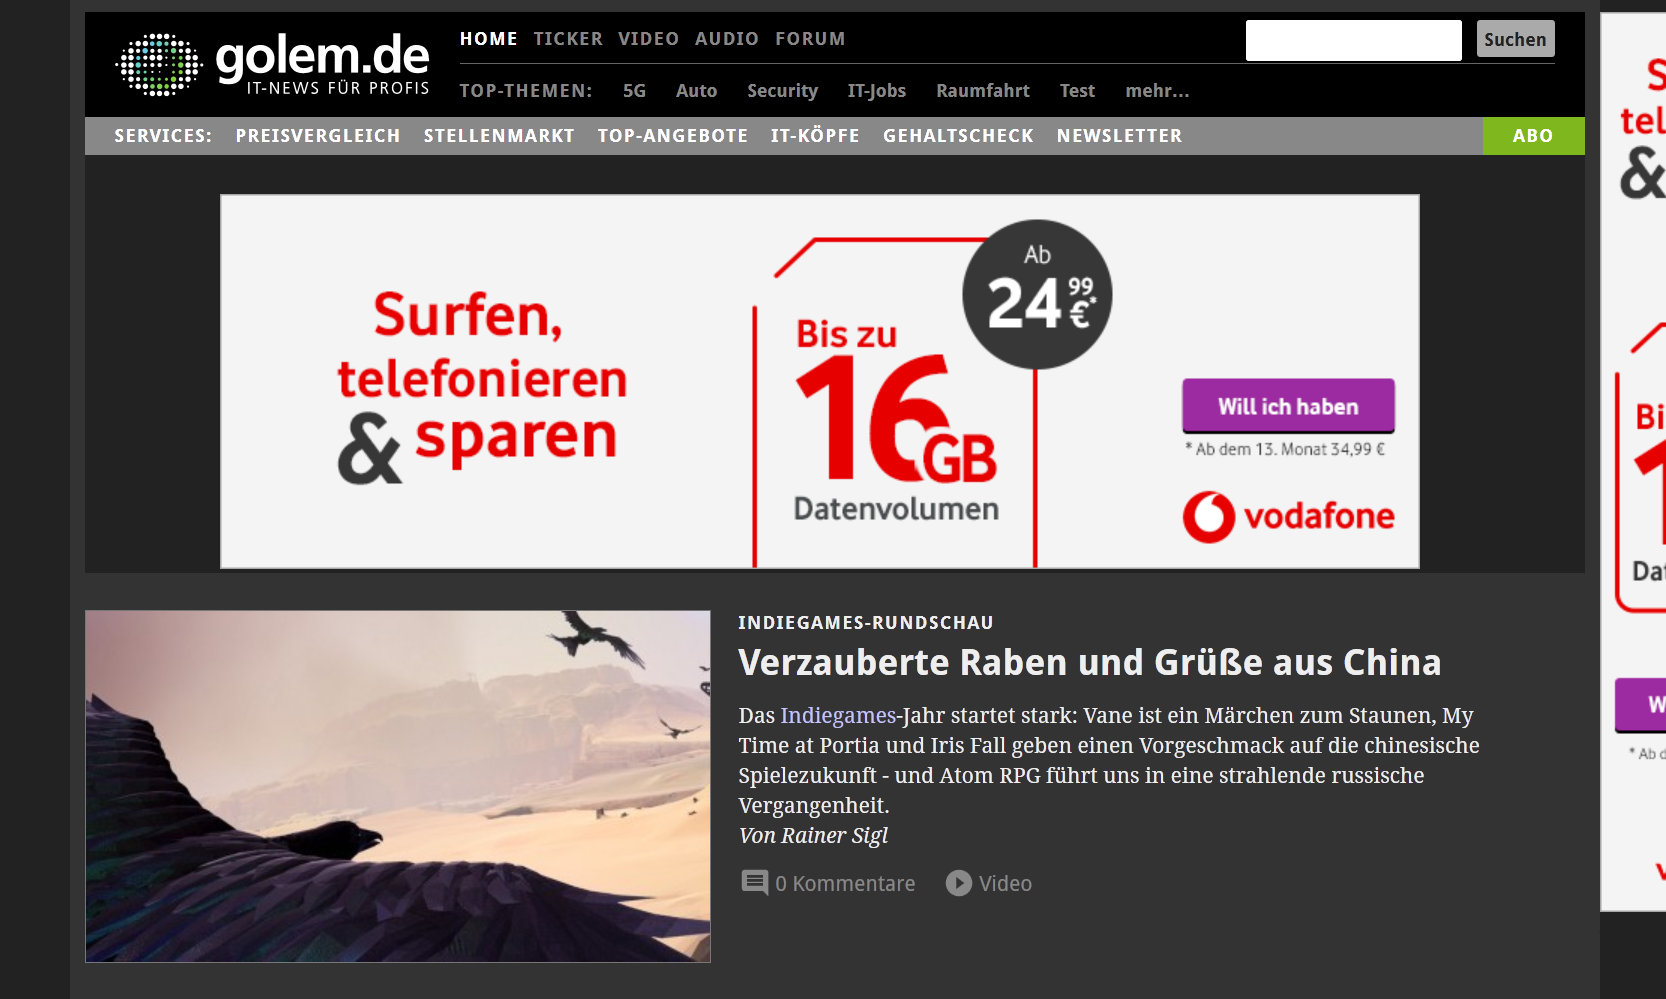Click the green ABO button
This screenshot has width=1666, height=999.
tap(1533, 136)
